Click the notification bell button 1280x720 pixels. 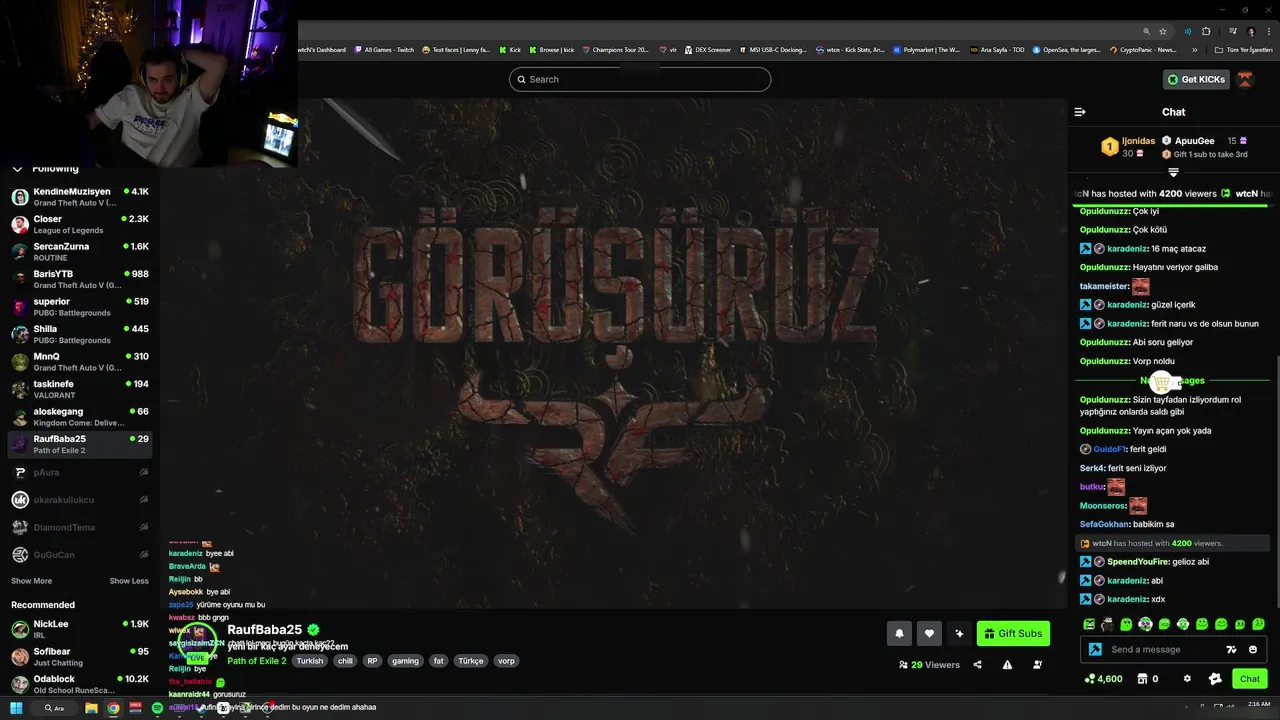tap(899, 633)
